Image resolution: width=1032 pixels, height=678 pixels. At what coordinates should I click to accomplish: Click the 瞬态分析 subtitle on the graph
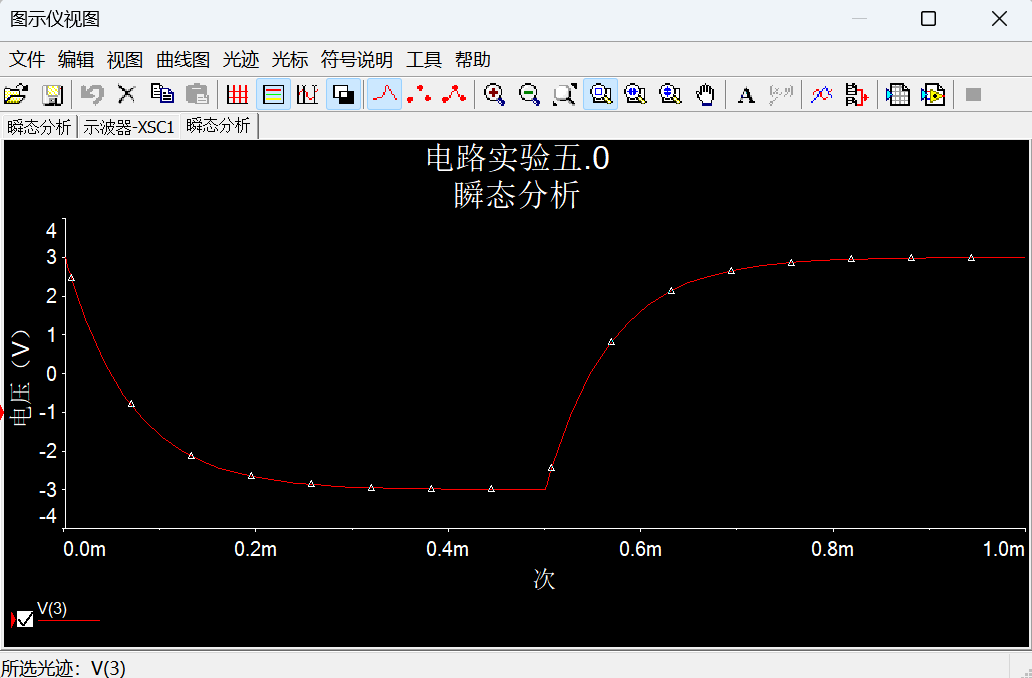pos(517,196)
